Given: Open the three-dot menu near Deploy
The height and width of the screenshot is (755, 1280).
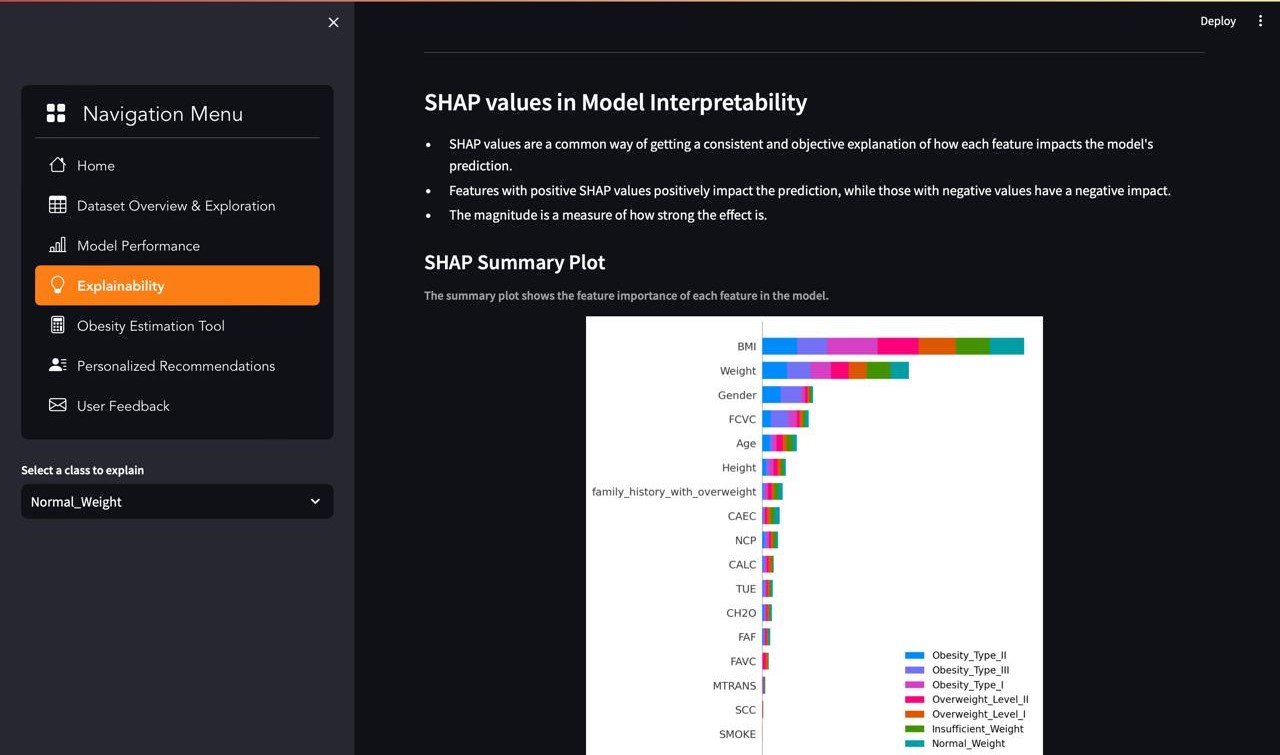Looking at the screenshot, I should pyautogui.click(x=1260, y=21).
